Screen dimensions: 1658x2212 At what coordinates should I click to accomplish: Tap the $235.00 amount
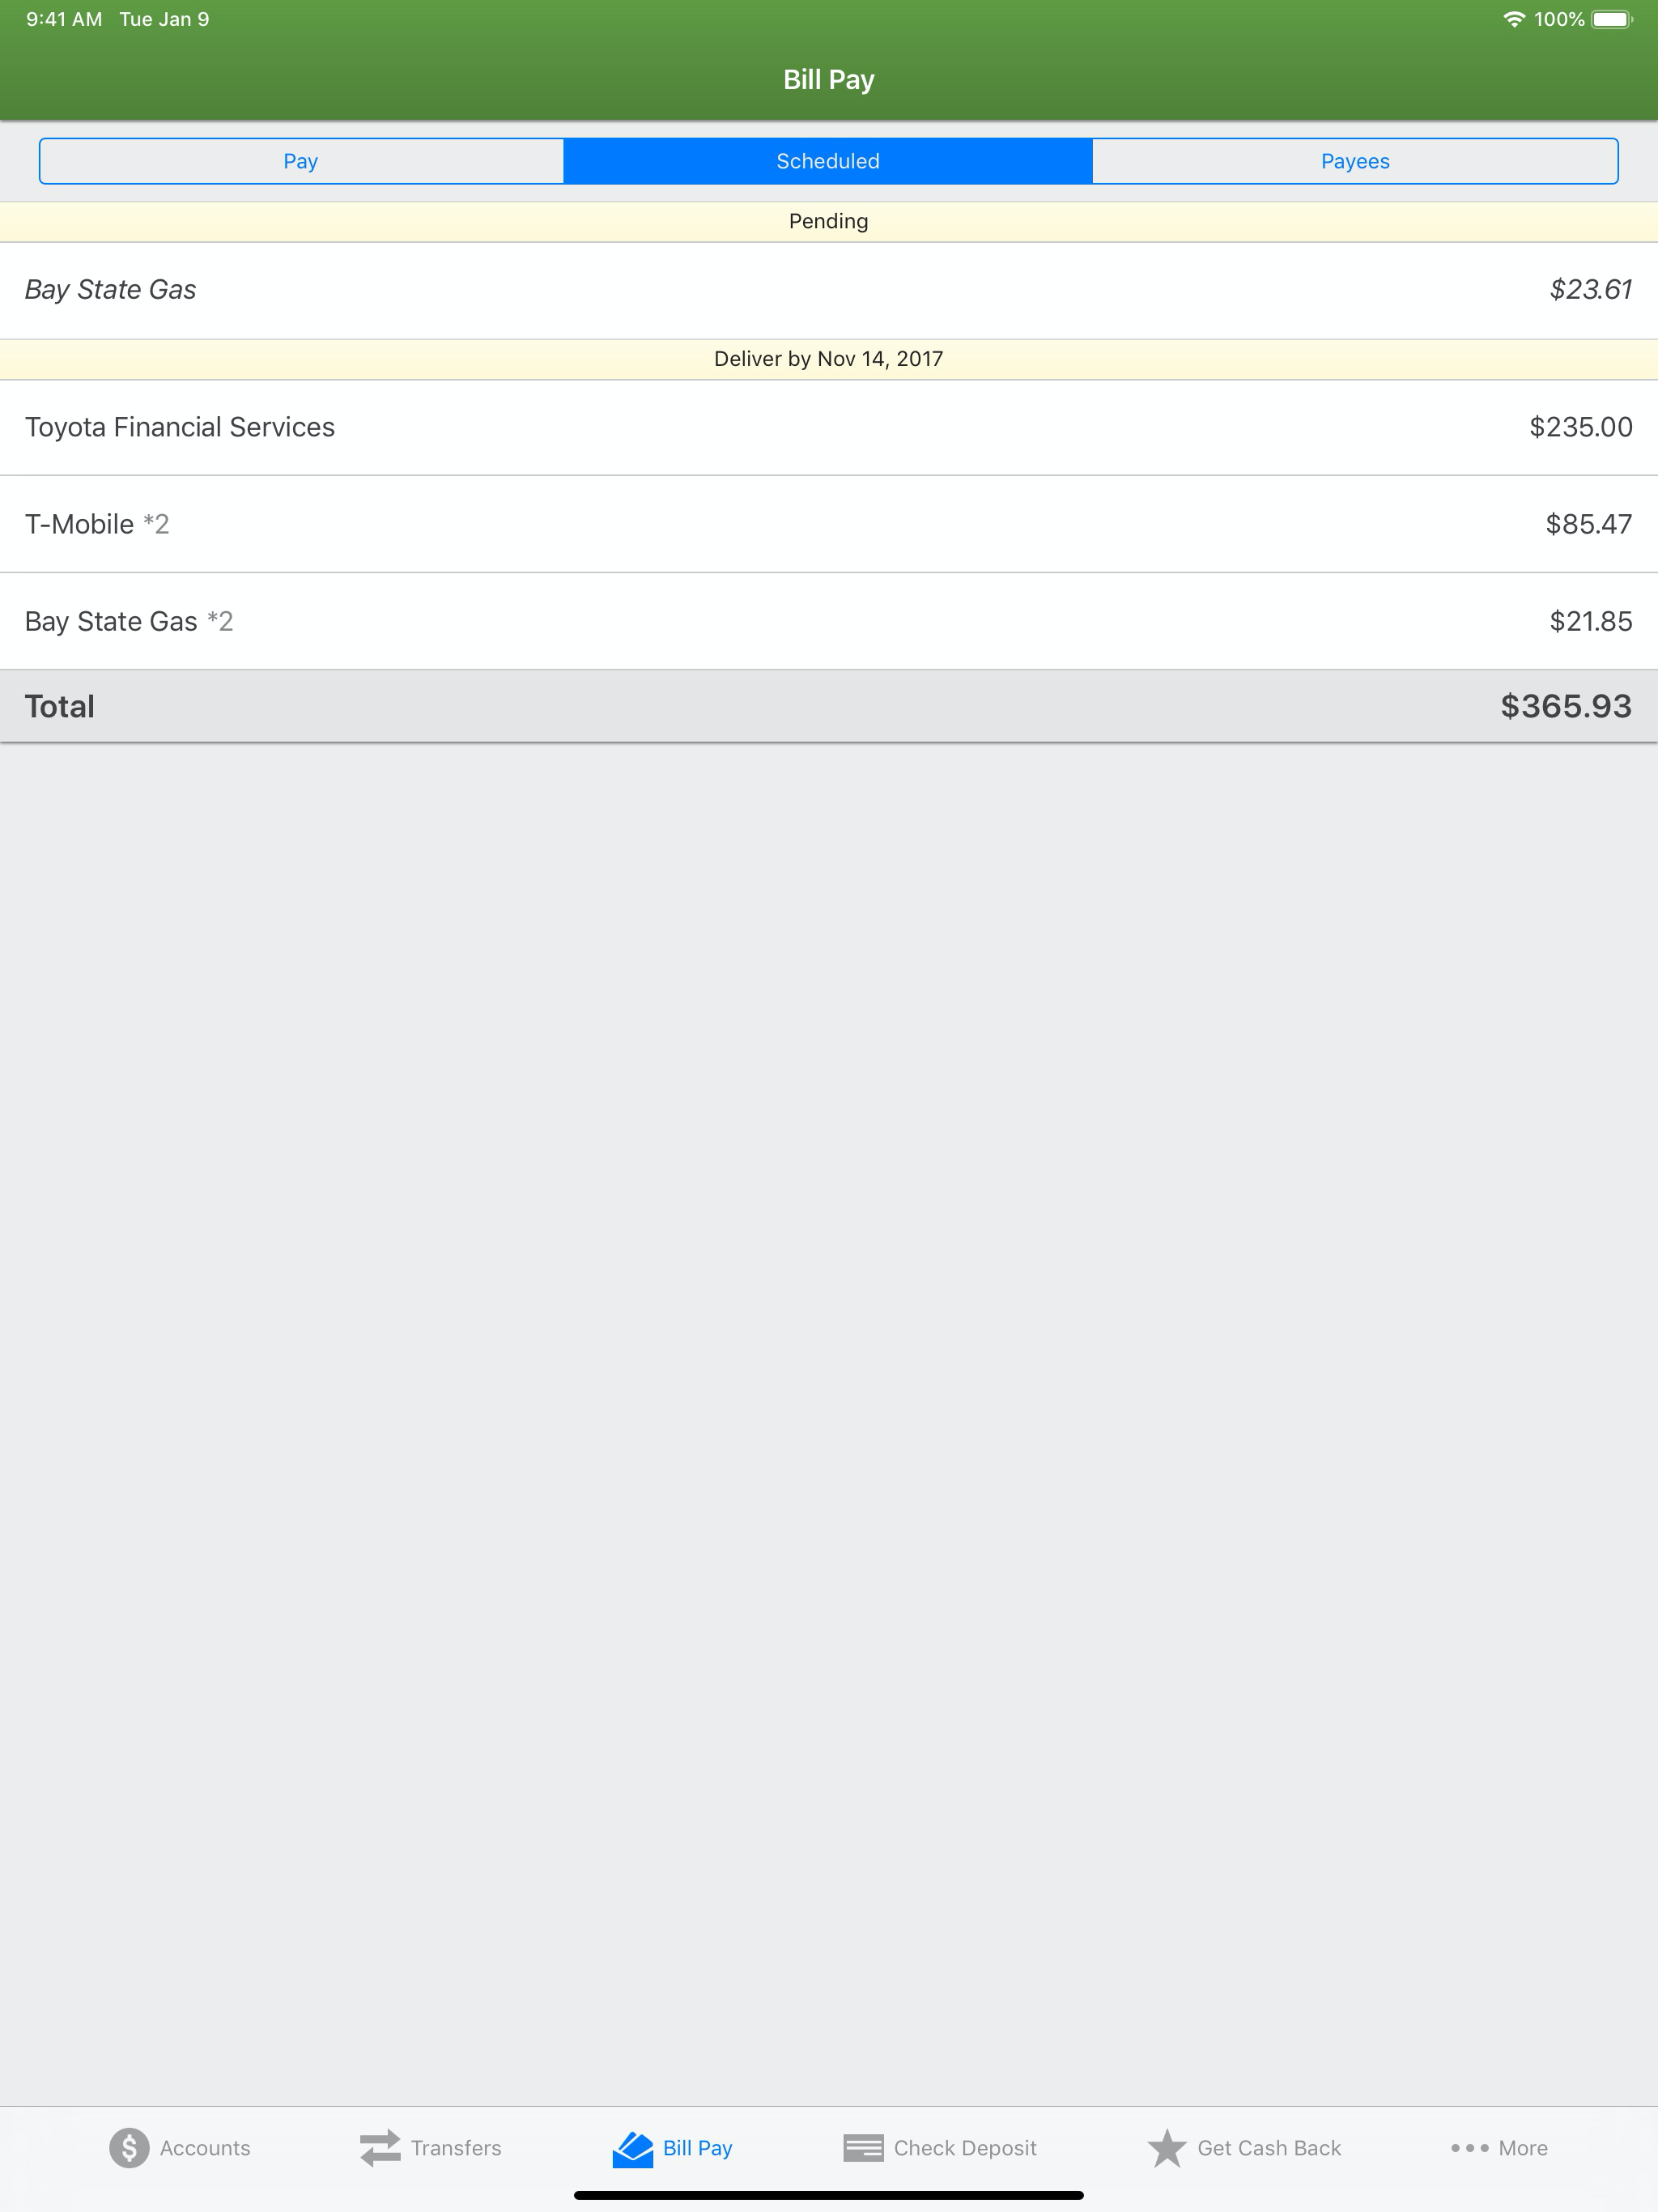(1580, 427)
